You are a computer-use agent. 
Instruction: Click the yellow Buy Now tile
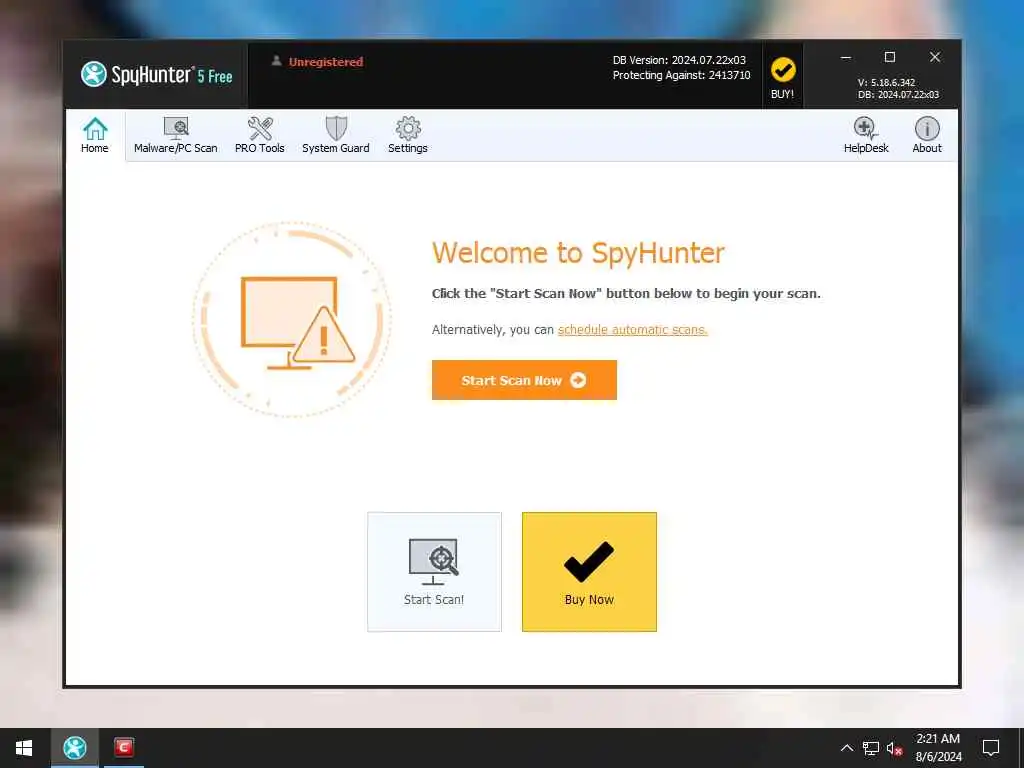tap(589, 571)
